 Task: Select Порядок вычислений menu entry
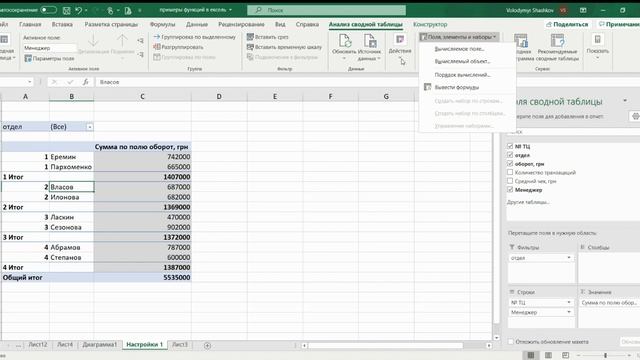tap(462, 75)
